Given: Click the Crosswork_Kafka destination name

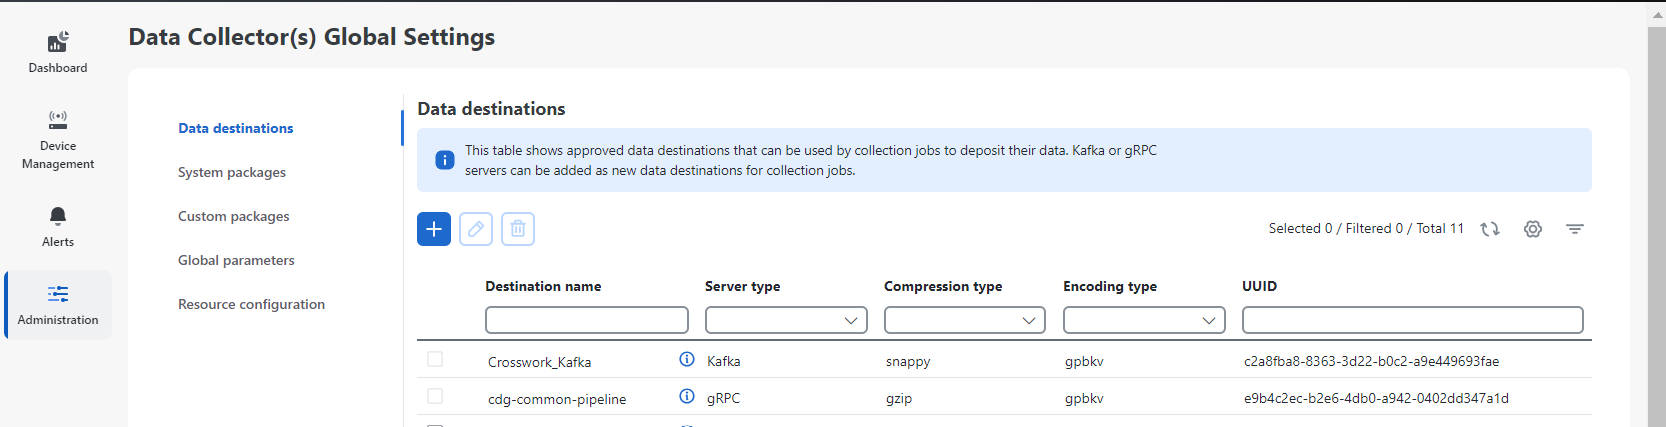Looking at the screenshot, I should tap(539, 362).
